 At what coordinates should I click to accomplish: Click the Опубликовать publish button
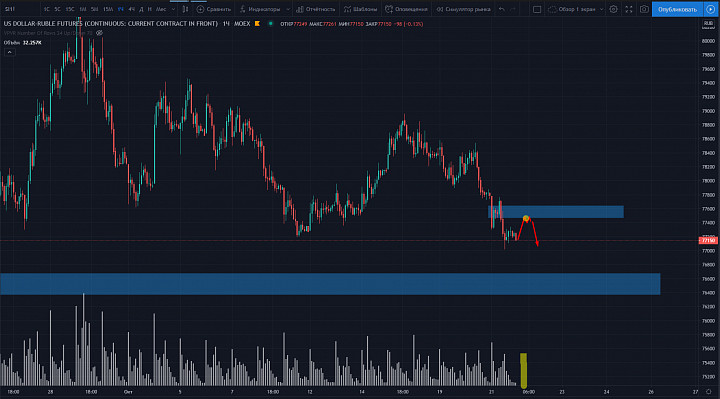tap(677, 9)
